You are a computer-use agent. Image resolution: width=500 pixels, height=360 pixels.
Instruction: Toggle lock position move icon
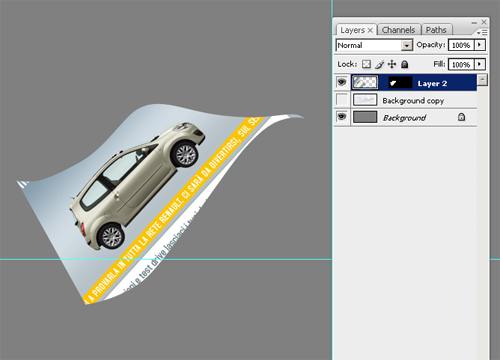point(392,64)
